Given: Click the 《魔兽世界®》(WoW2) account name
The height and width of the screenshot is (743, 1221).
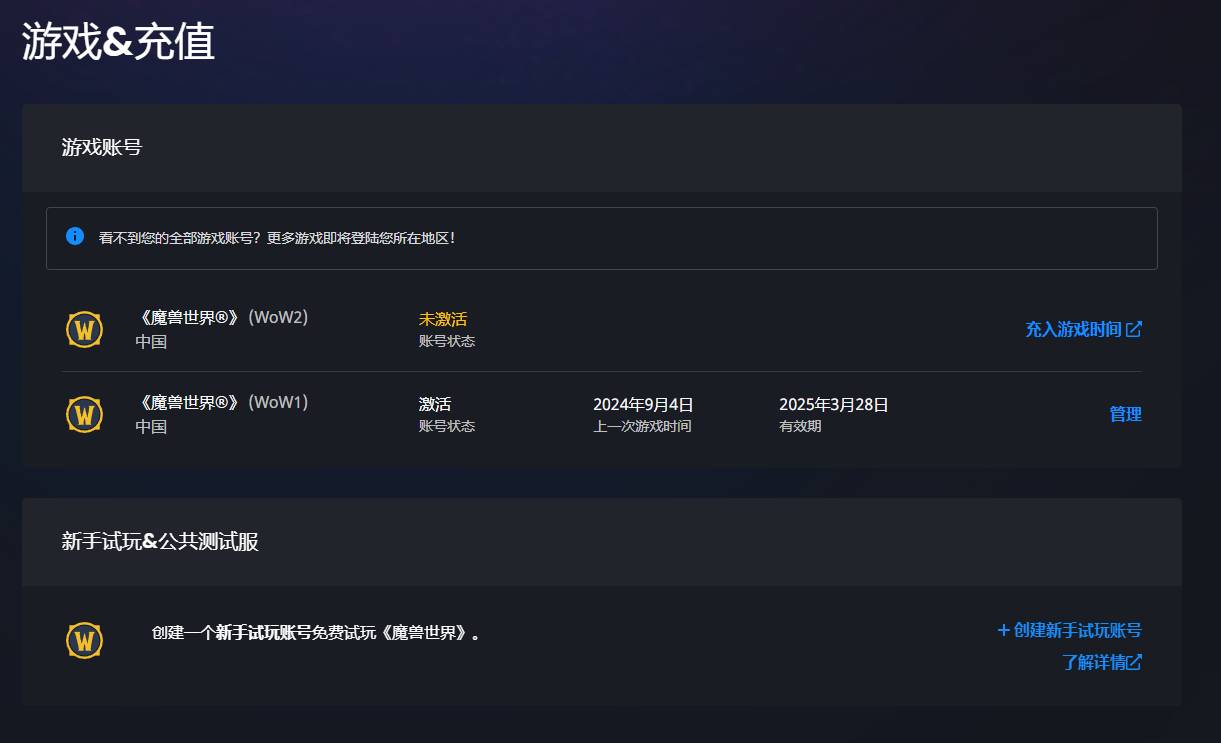Looking at the screenshot, I should 222,318.
